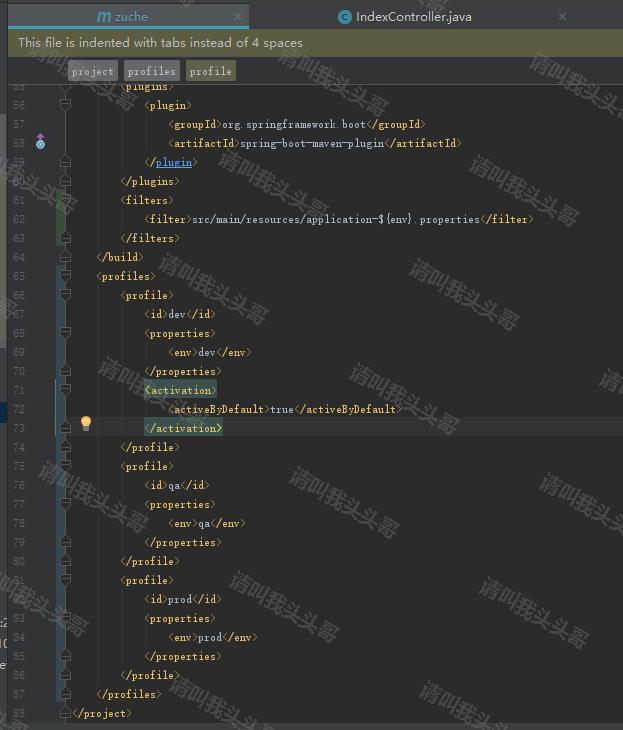This screenshot has width=623, height=730.
Task: Click the closing project tag
Action: 102,713
